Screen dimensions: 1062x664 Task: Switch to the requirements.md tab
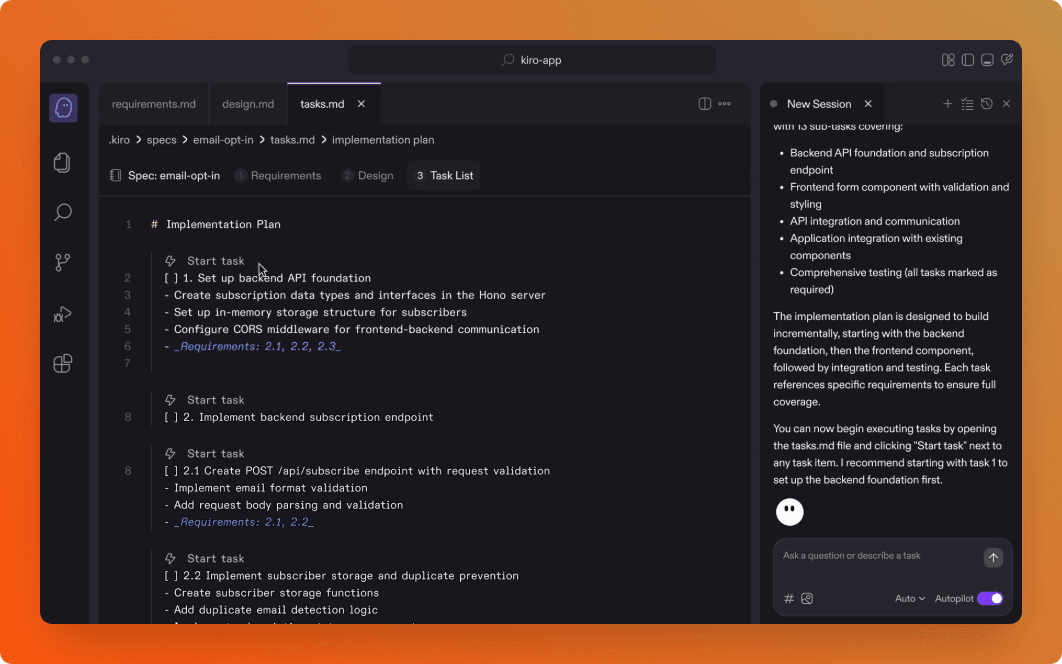(x=153, y=103)
